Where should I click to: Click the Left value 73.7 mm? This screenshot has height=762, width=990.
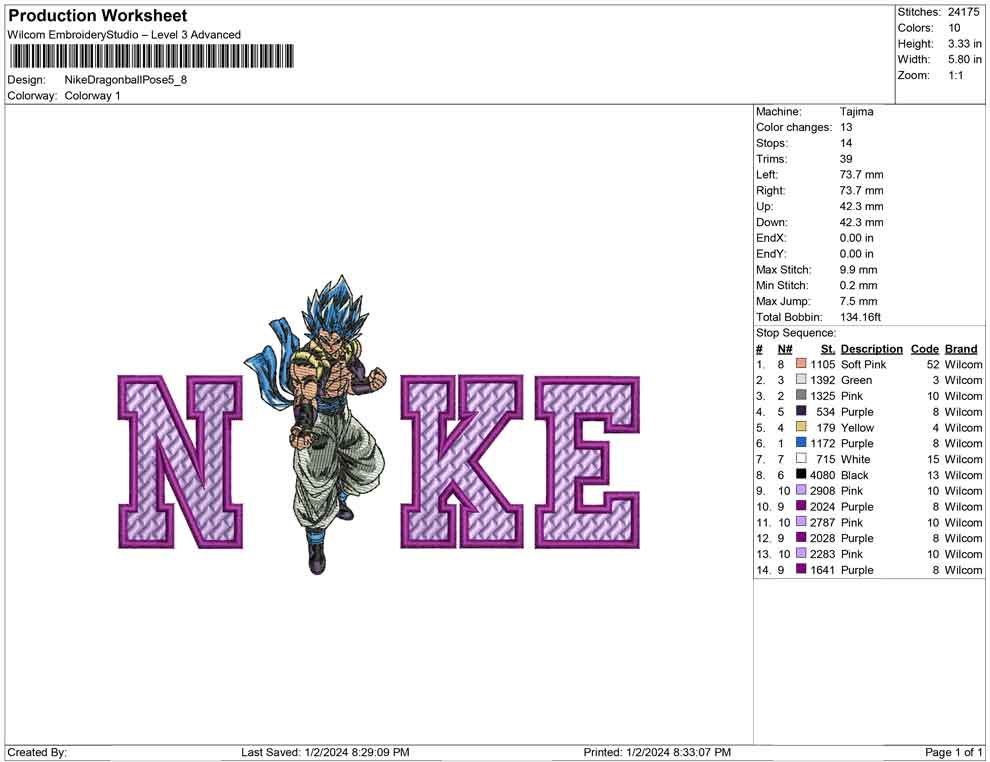(x=861, y=175)
